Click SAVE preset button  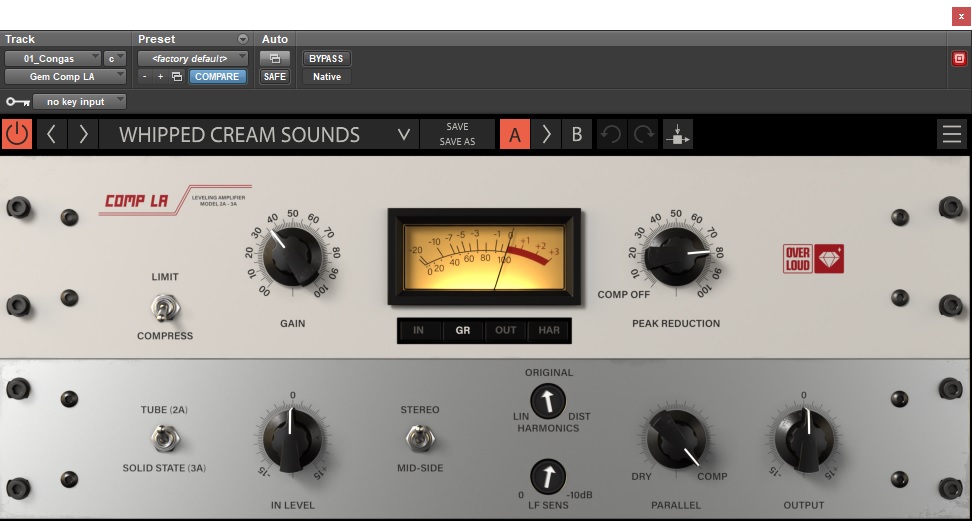click(x=457, y=127)
